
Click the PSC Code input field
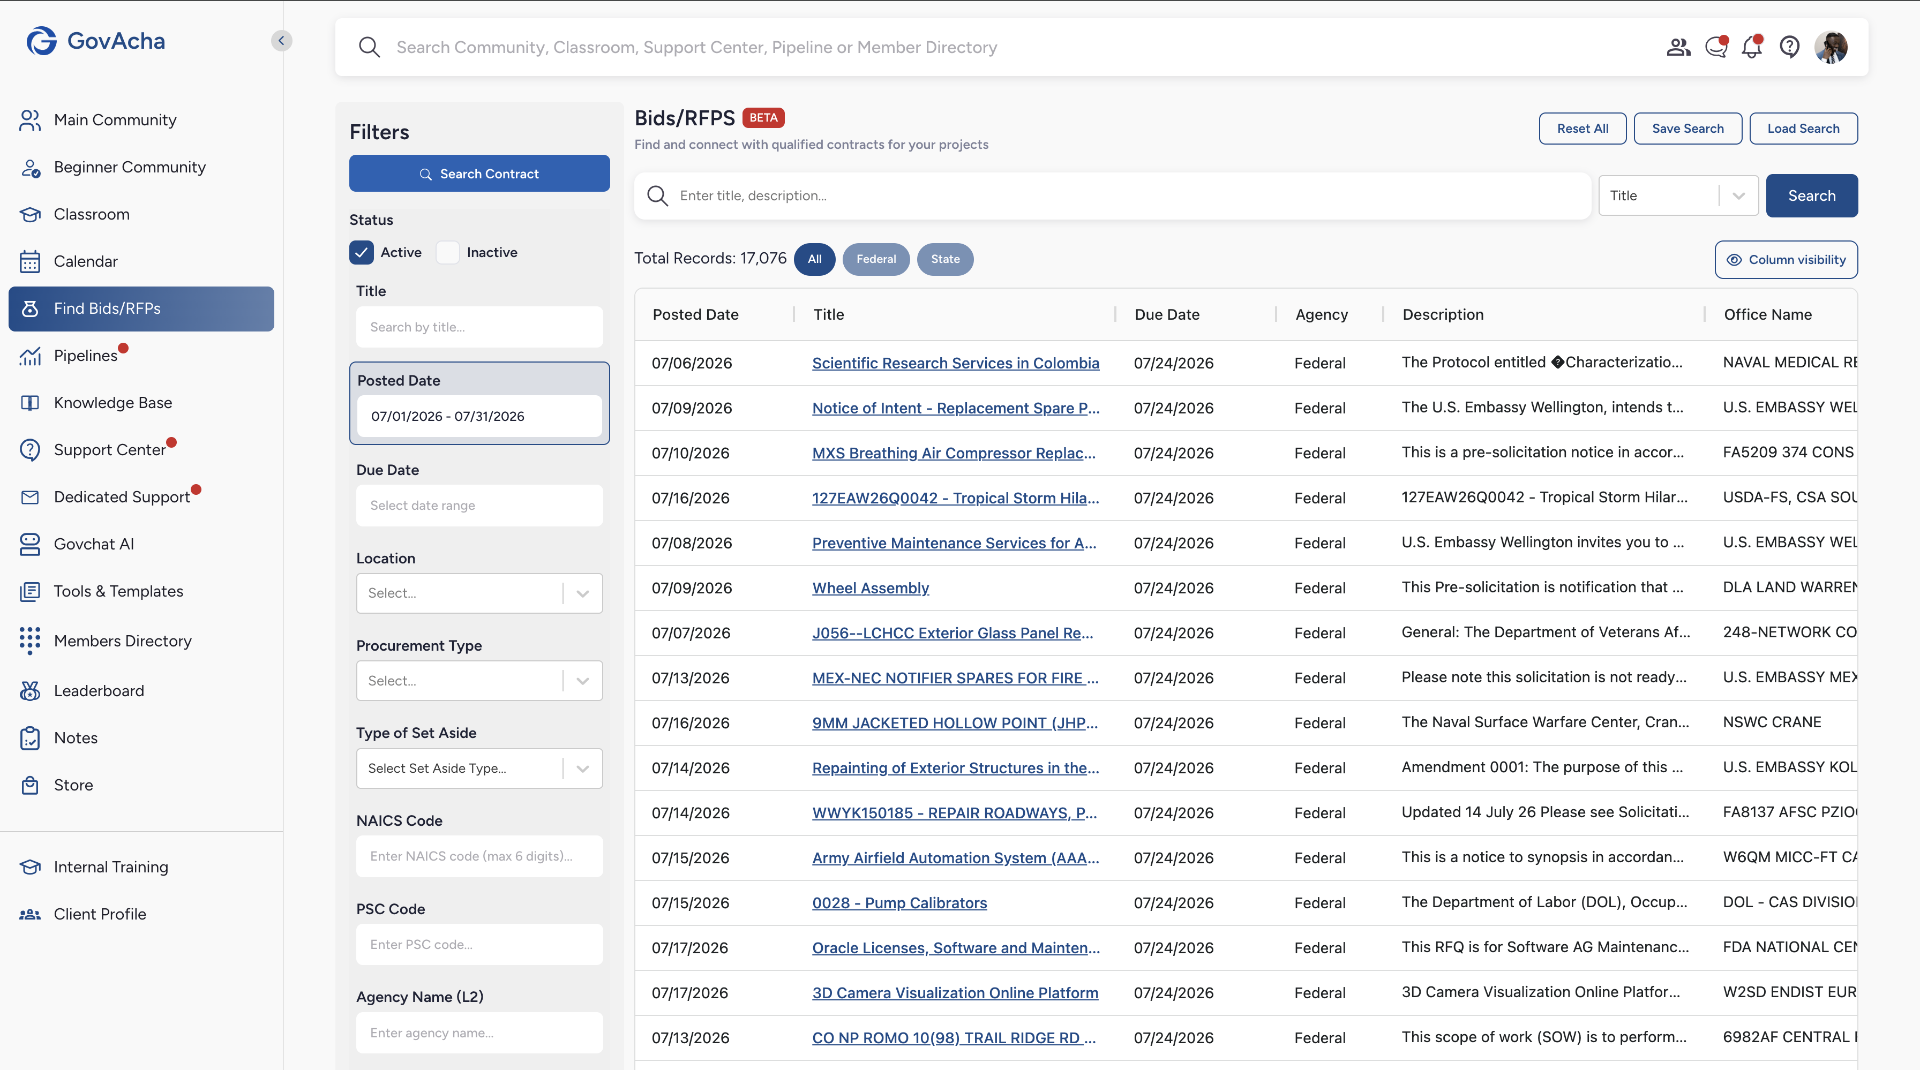[479, 945]
